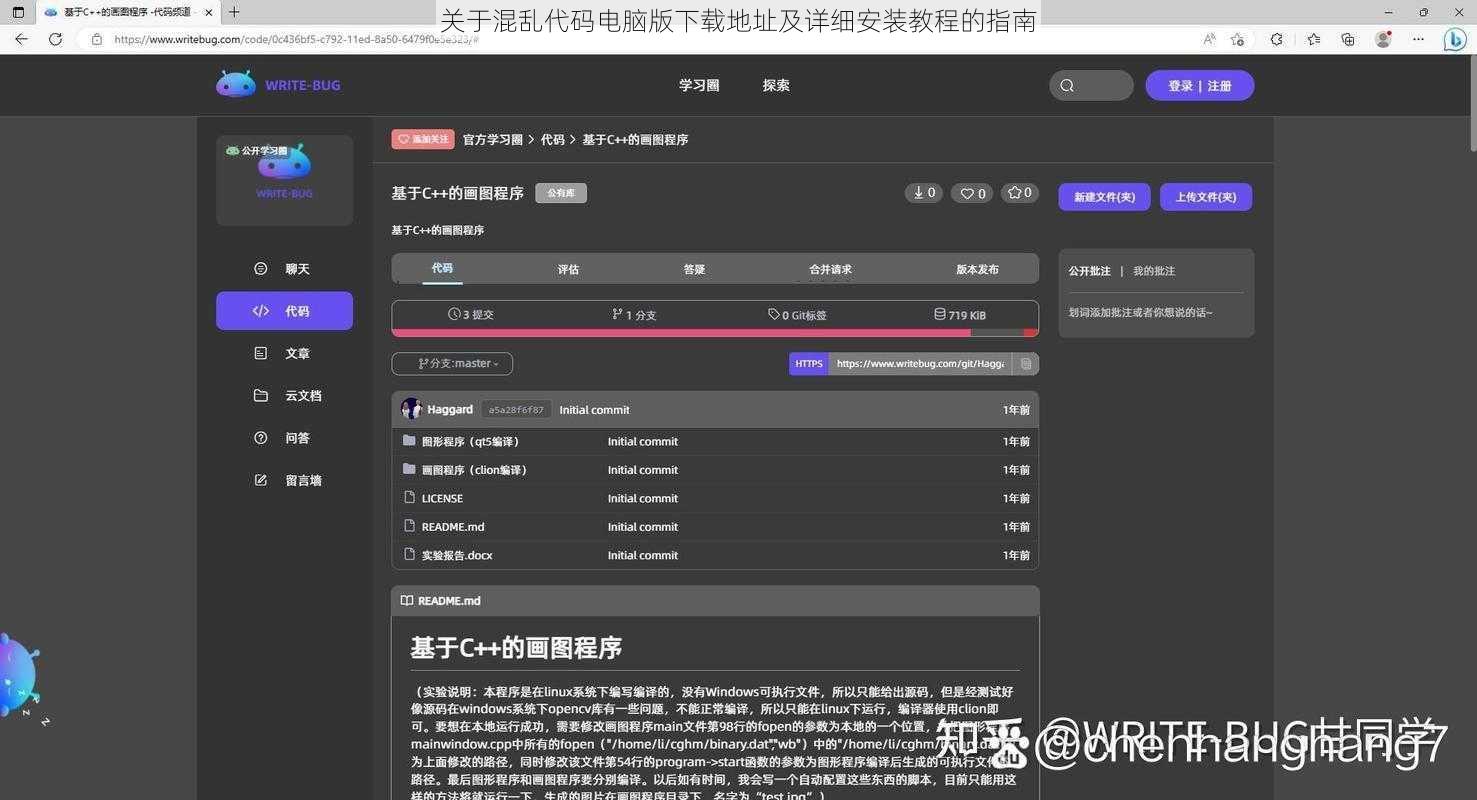
Task: Open a new browser tab
Action: tap(234, 12)
